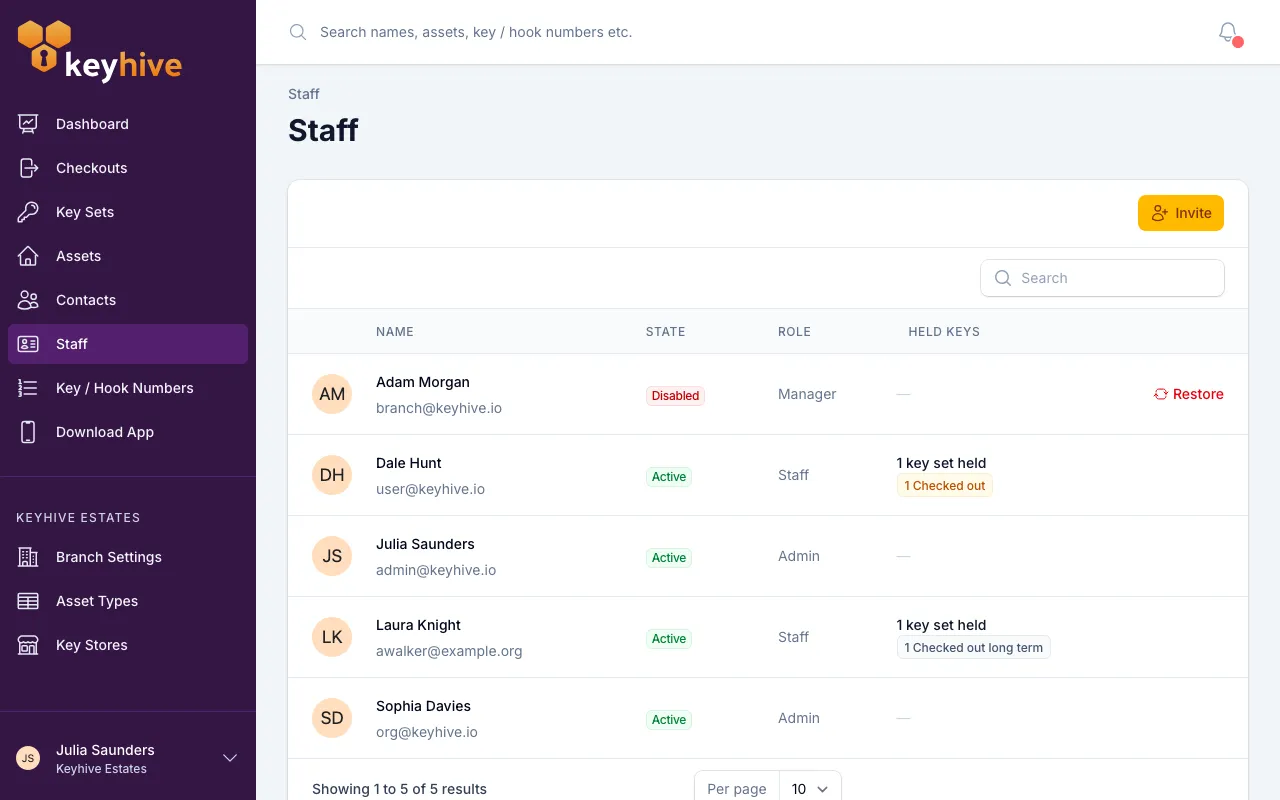Image resolution: width=1280 pixels, height=800 pixels.
Task: Open Branch Settings in the sidebar
Action: 128,557
